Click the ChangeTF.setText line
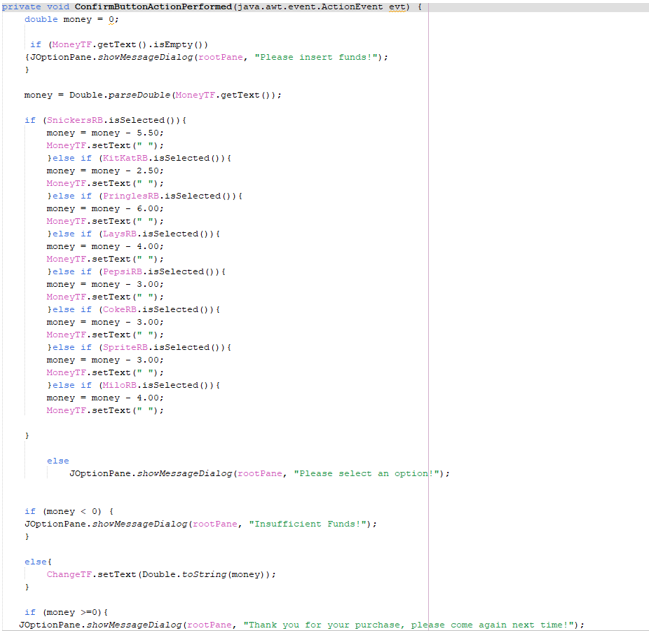655x632 pixels. [161, 574]
